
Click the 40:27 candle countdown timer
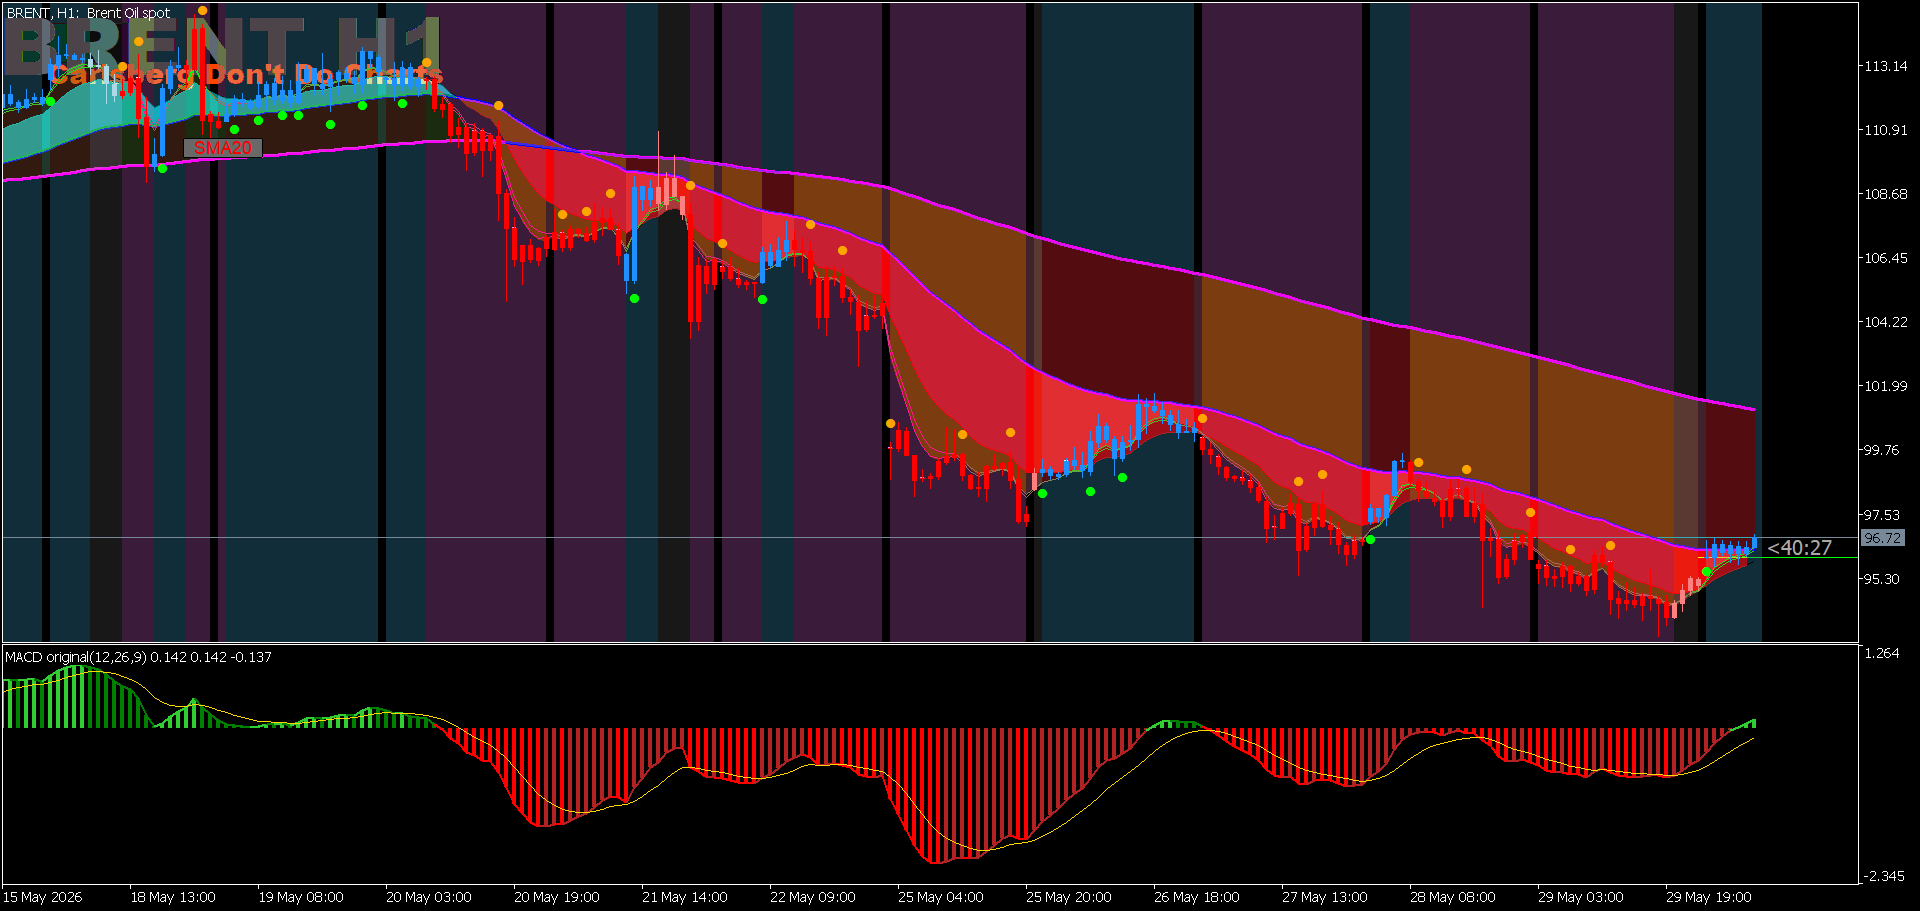point(1800,548)
